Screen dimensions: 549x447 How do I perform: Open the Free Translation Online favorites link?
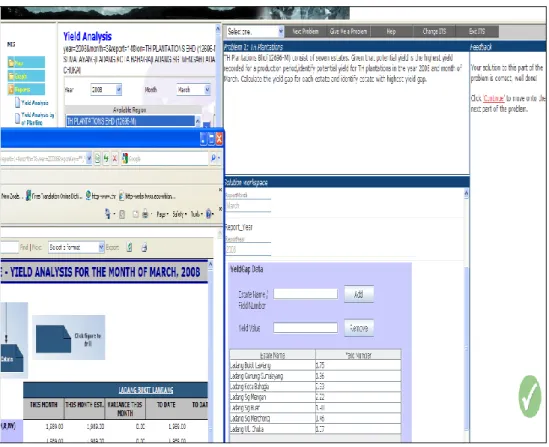[54, 196]
